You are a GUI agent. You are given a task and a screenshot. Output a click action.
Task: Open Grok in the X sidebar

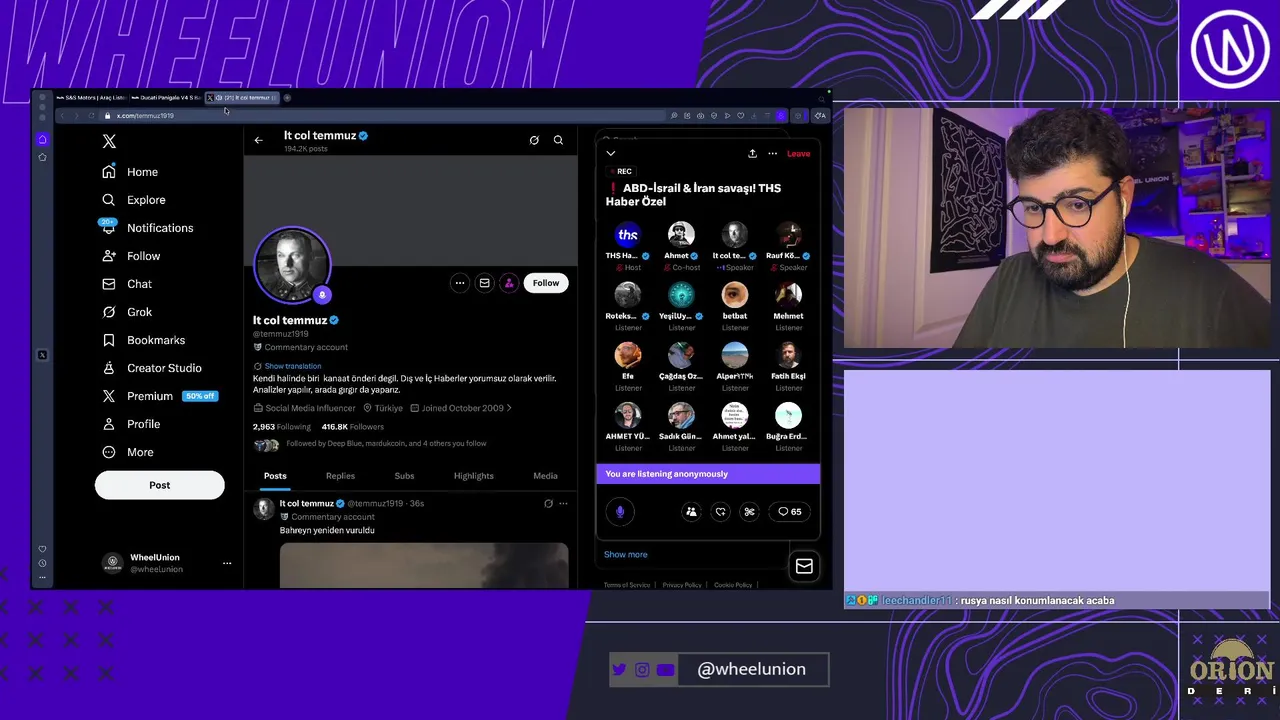click(x=127, y=312)
